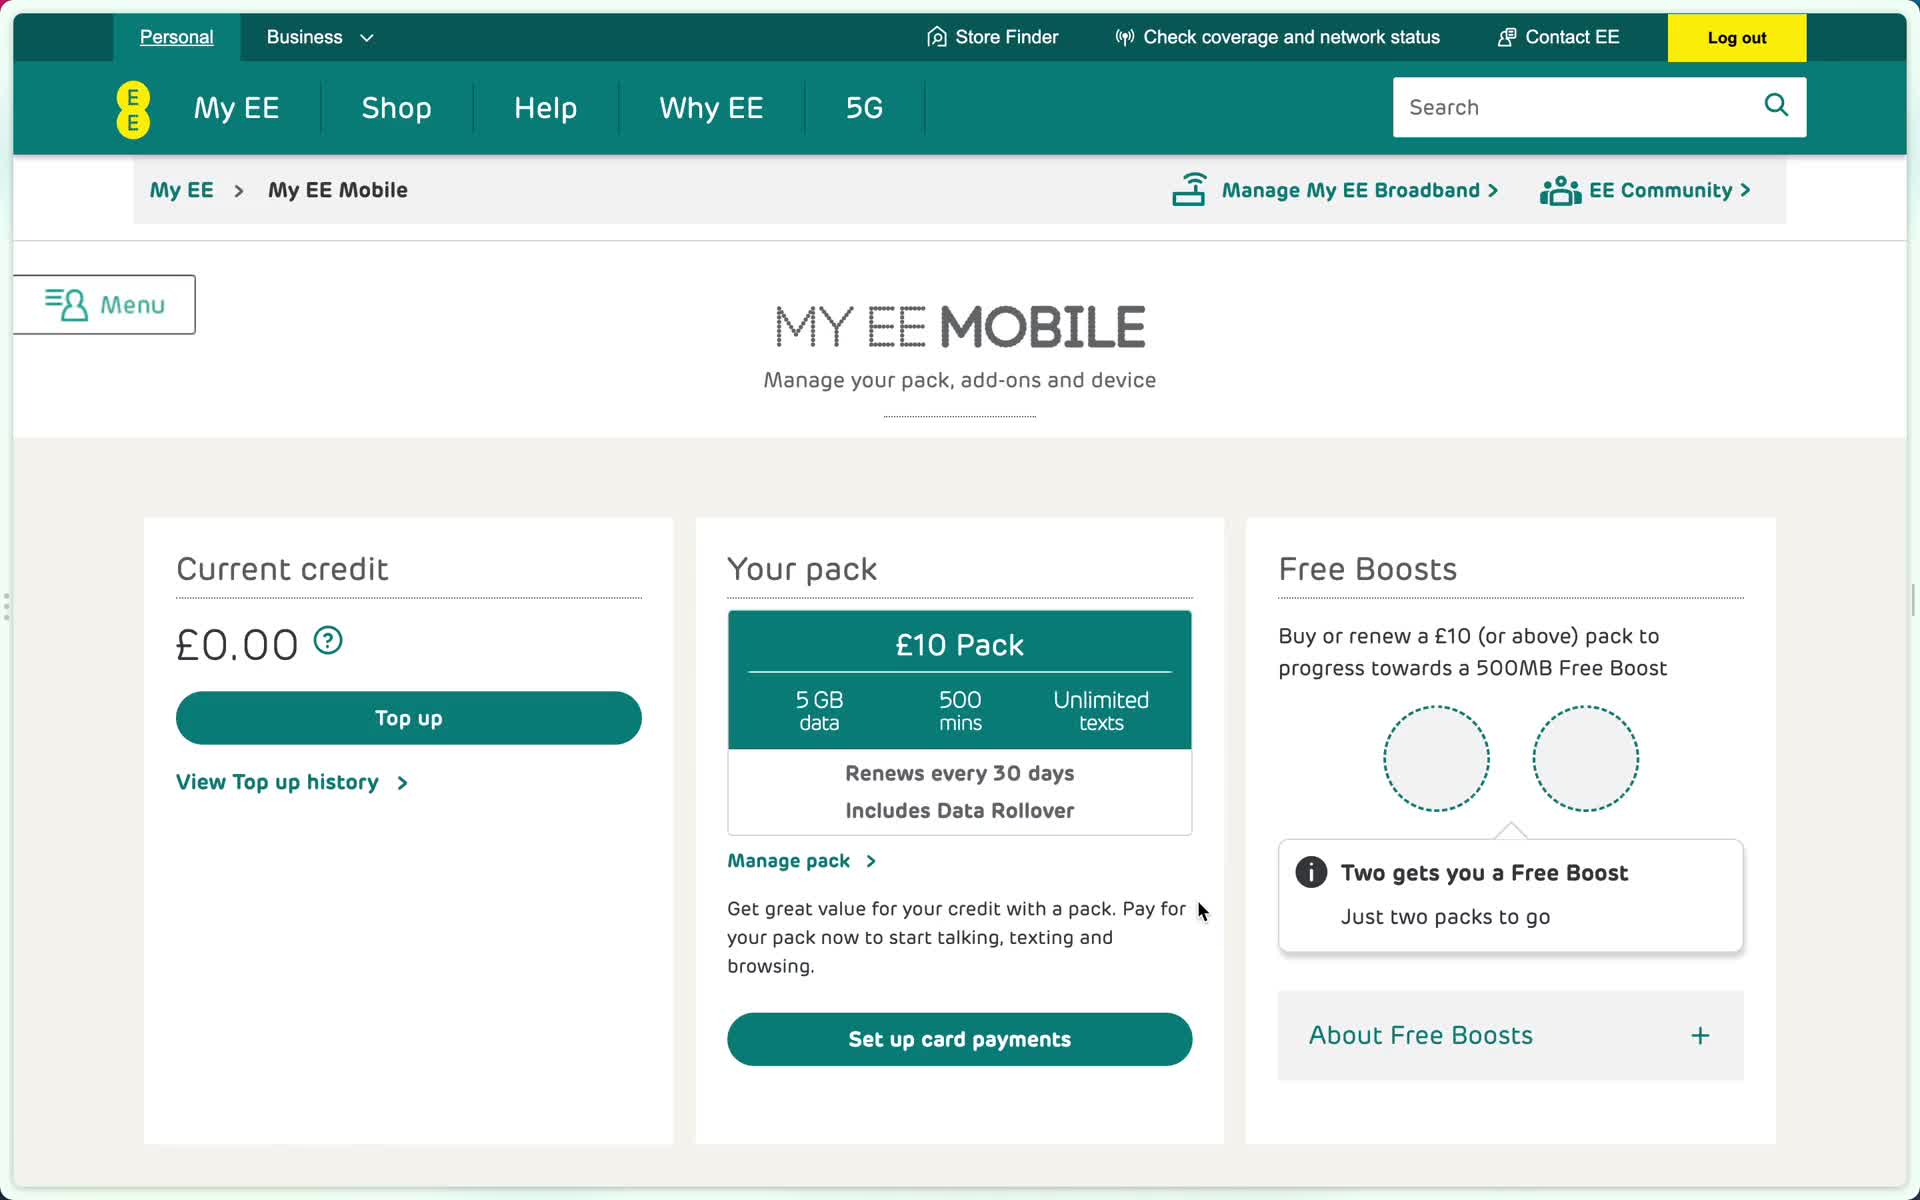Click My EE breadcrumb link
1920x1200 pixels.
pos(181,190)
